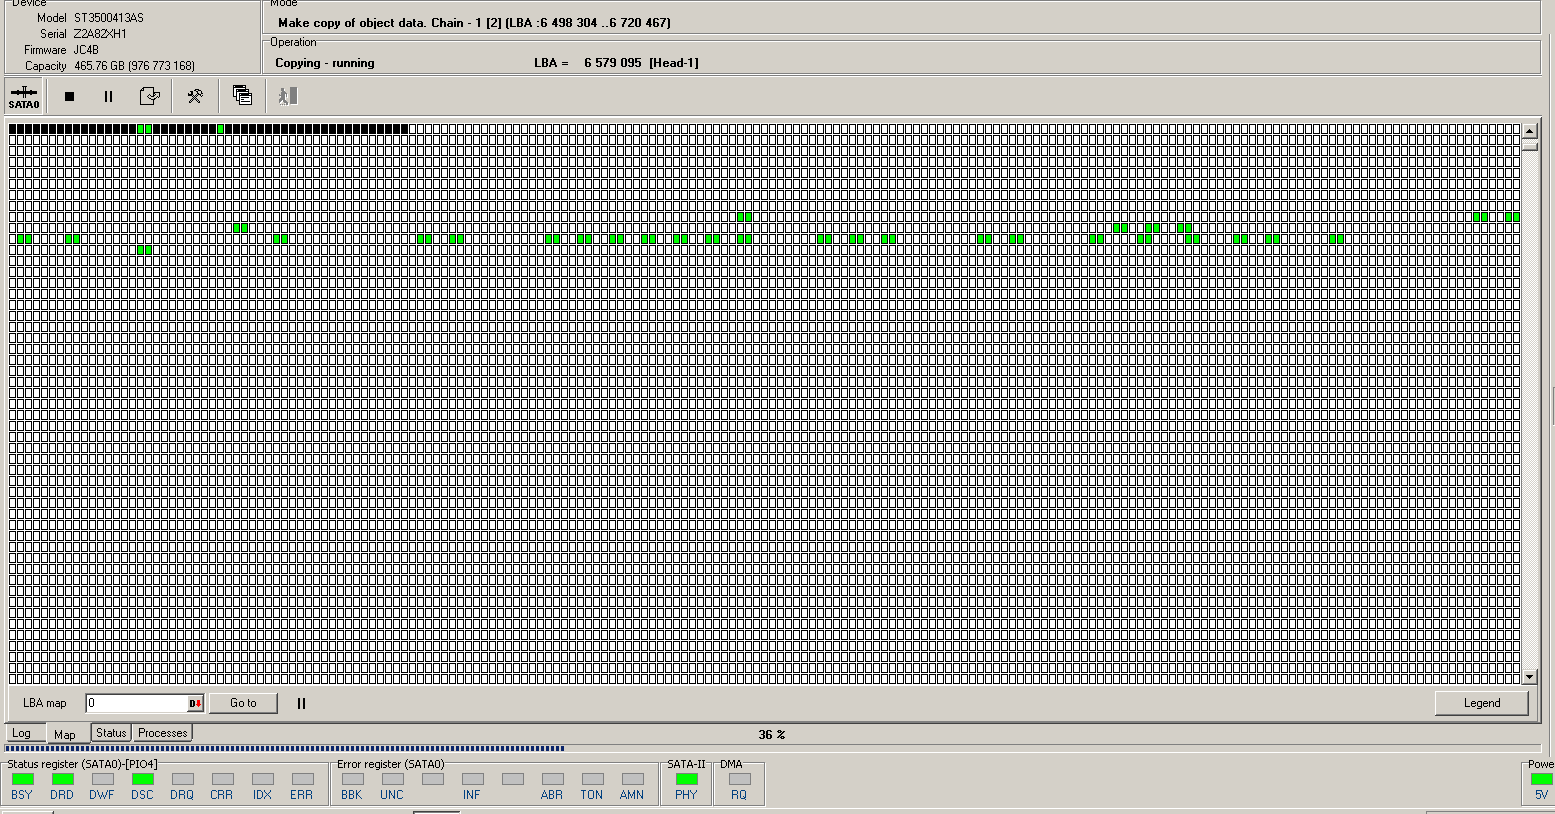Click the TON error indicator
1555x814 pixels.
point(592,779)
